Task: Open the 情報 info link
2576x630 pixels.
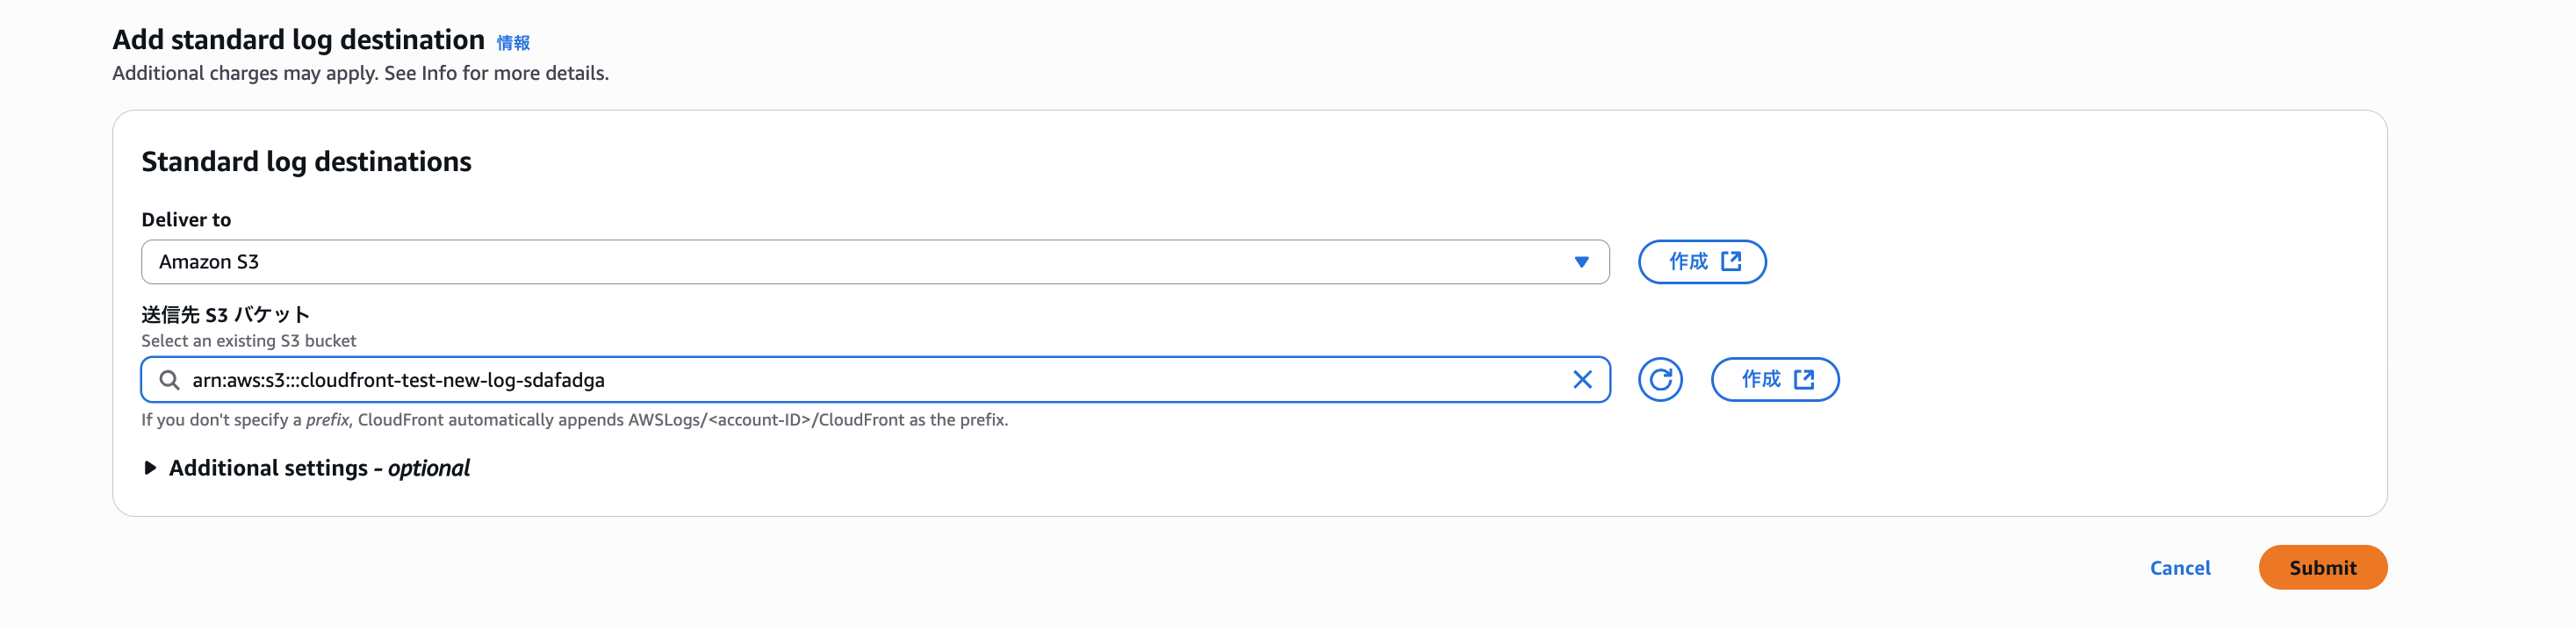Action: (513, 43)
